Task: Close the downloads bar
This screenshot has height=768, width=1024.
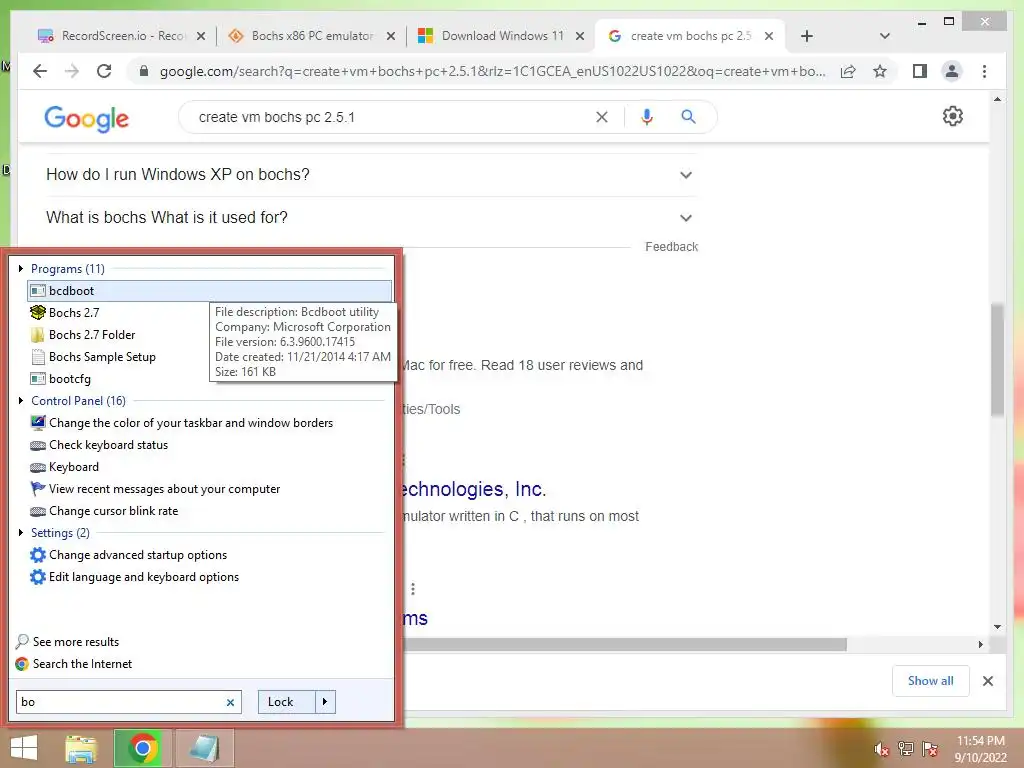Action: pyautogui.click(x=988, y=681)
